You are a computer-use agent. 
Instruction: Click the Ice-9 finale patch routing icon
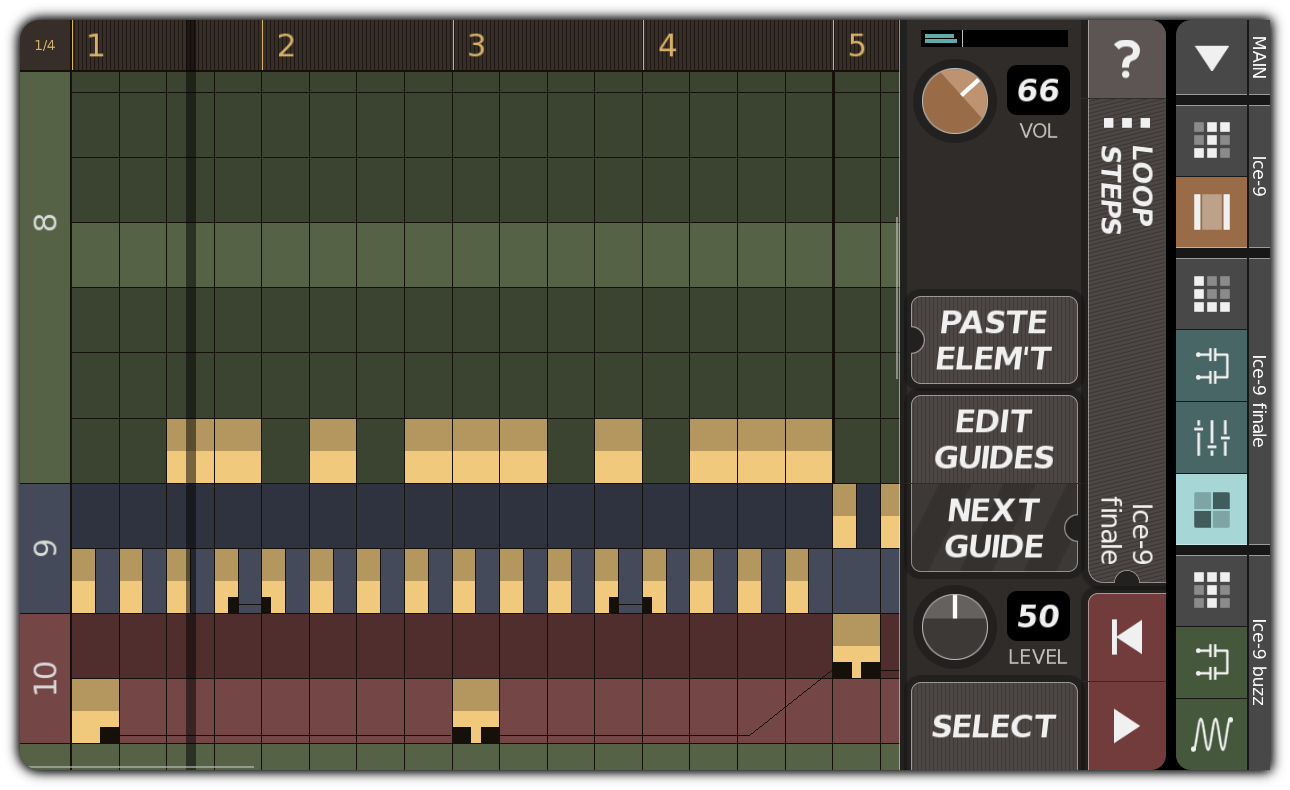pos(1211,367)
